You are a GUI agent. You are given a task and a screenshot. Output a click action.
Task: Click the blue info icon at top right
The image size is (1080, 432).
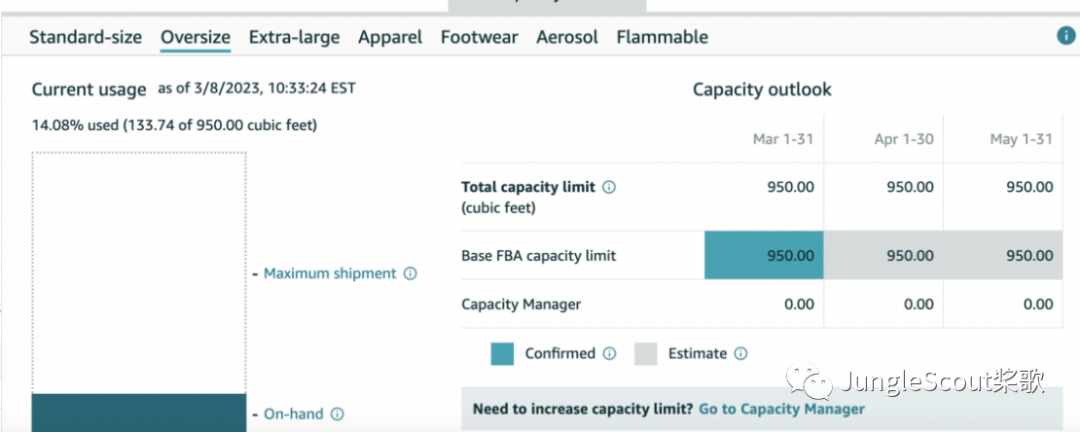tap(1066, 36)
